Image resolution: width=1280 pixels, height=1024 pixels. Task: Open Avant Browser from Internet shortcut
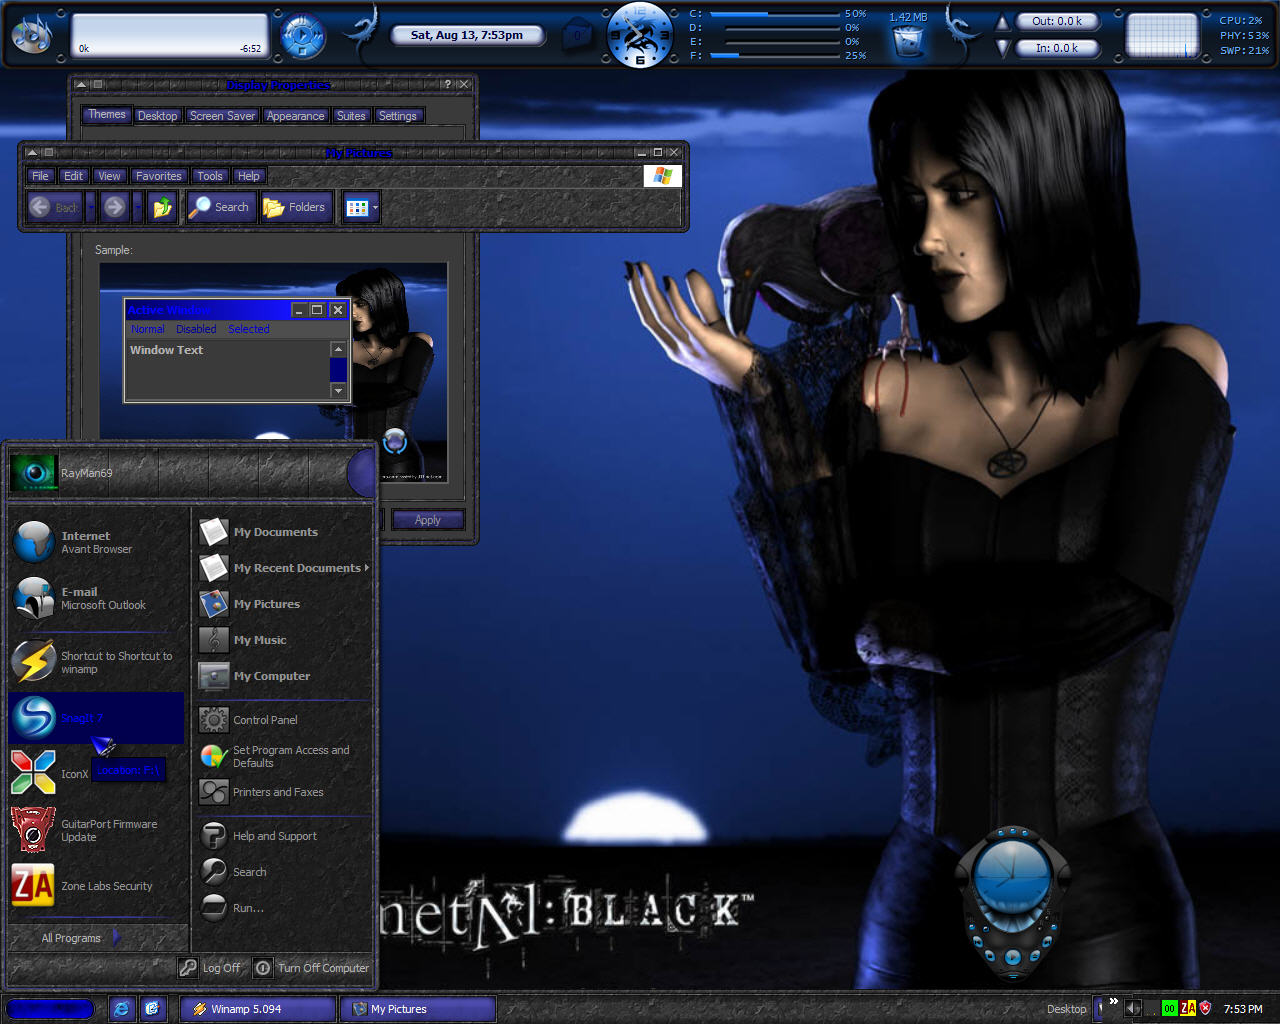97,542
